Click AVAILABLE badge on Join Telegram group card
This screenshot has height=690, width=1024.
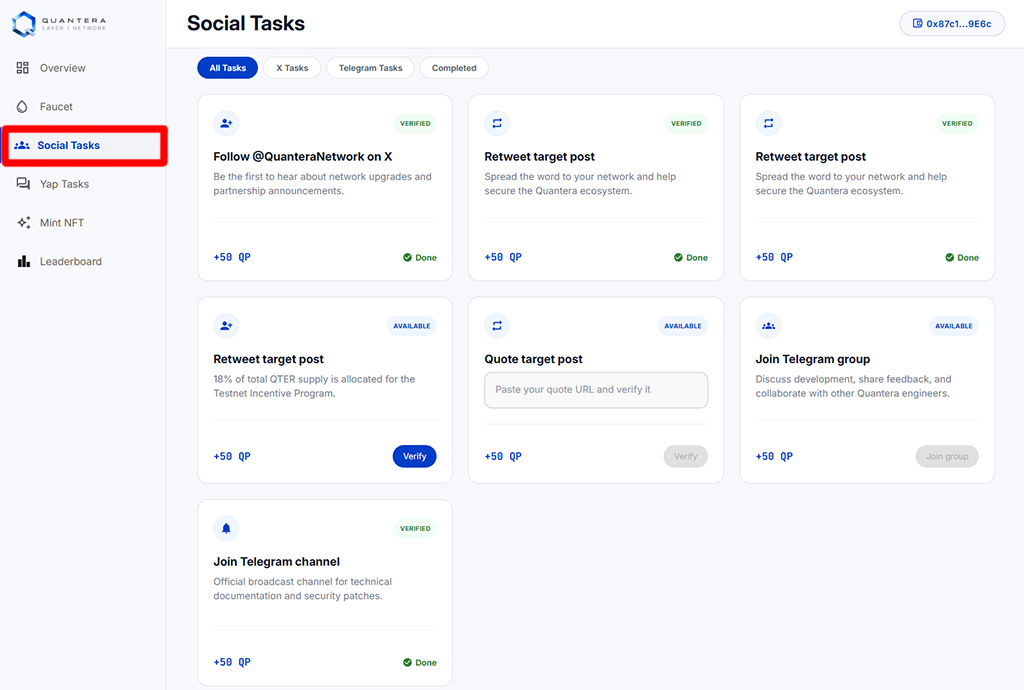pyautogui.click(x=953, y=326)
